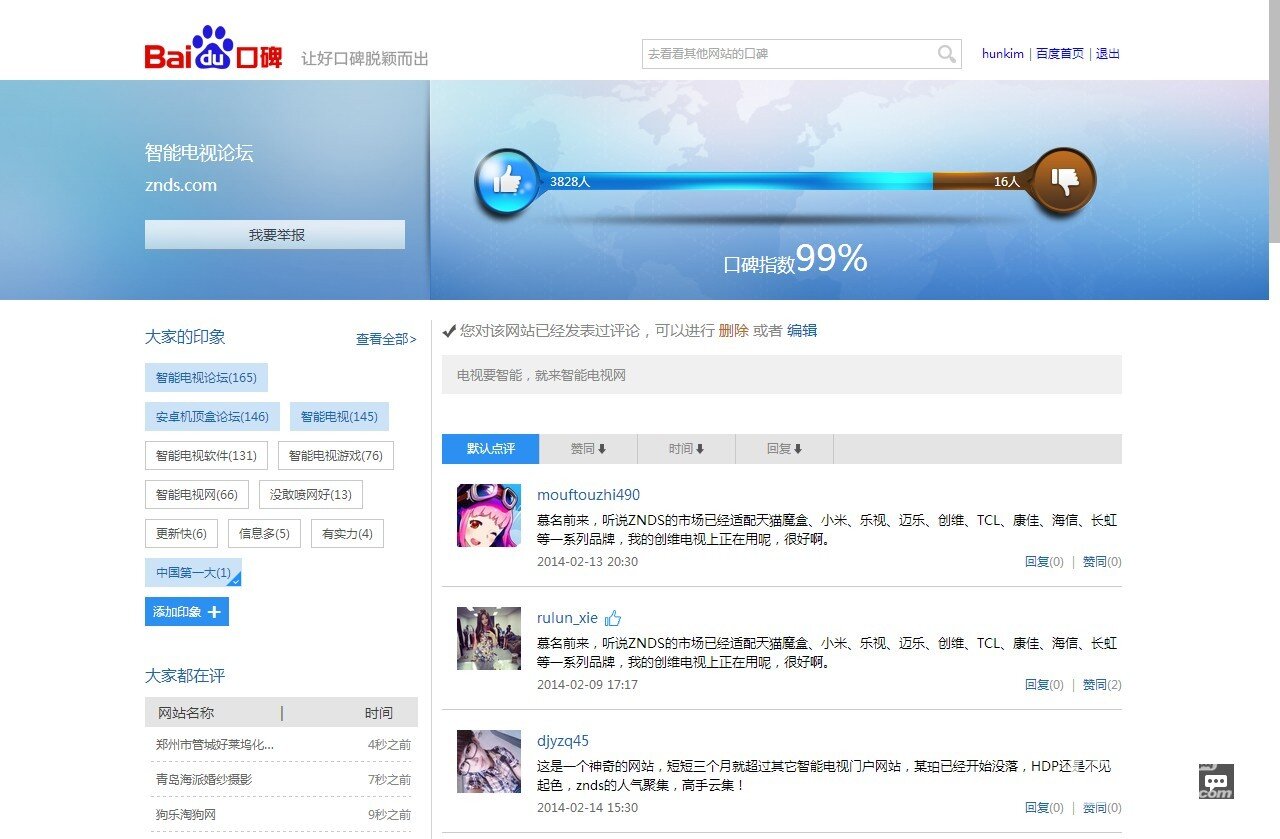Image resolution: width=1280 pixels, height=839 pixels.
Task: Click 回复(0) under rulun_xie's review
Action: 1044,685
